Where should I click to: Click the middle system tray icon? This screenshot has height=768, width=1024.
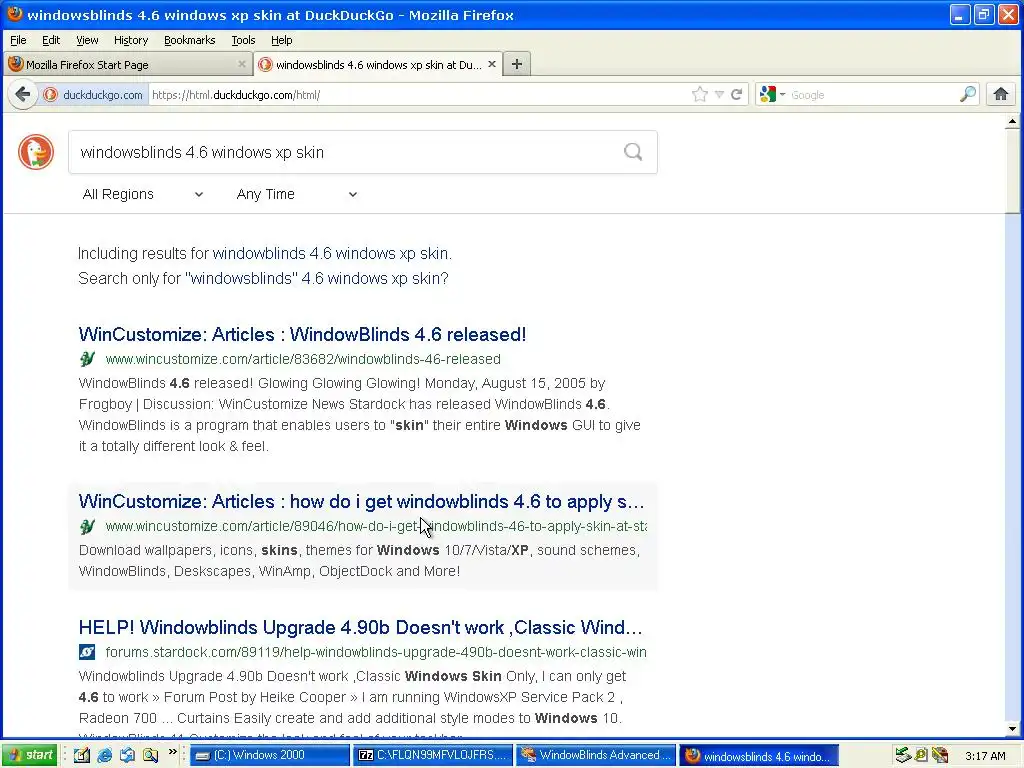tap(921, 756)
